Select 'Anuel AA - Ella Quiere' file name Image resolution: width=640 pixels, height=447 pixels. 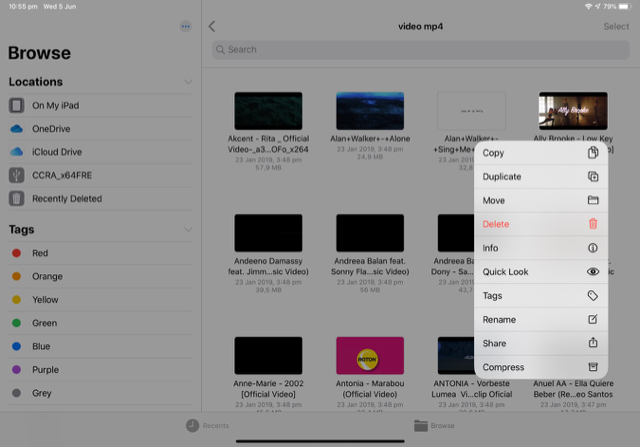[x=573, y=389]
